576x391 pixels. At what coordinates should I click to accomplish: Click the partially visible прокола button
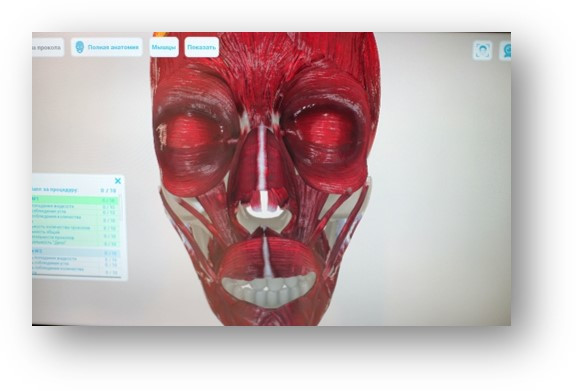click(x=48, y=47)
